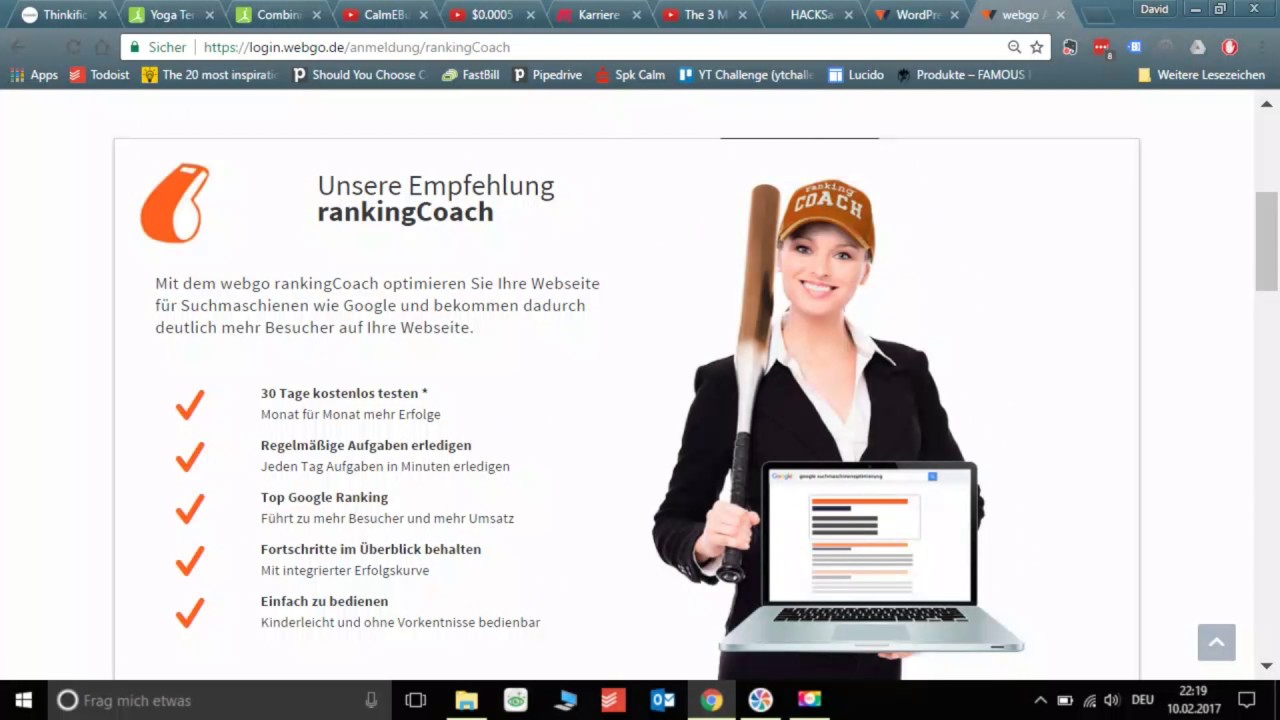Screen dimensions: 1280x720
Task: Click the scroll-to-top arrow button
Action: pos(1217,642)
